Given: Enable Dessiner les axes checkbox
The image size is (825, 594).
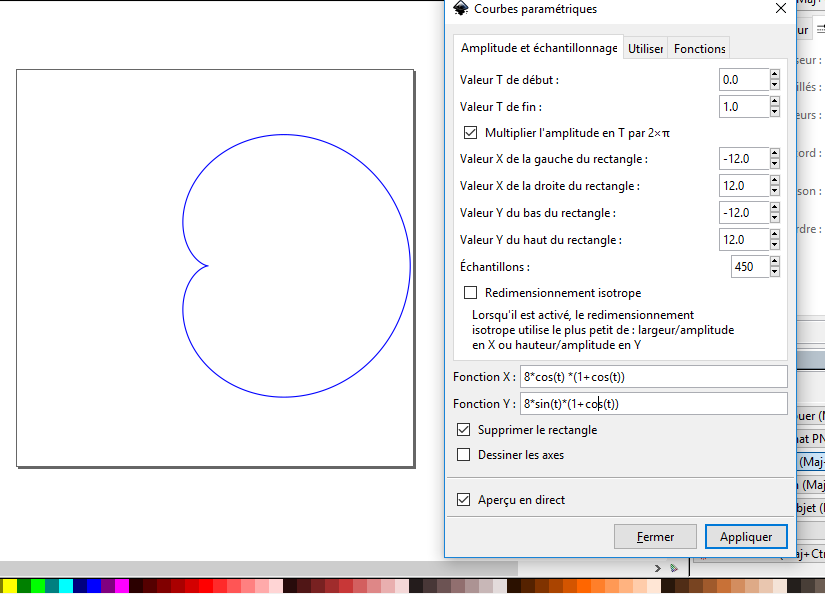Looking at the screenshot, I should [x=464, y=455].
